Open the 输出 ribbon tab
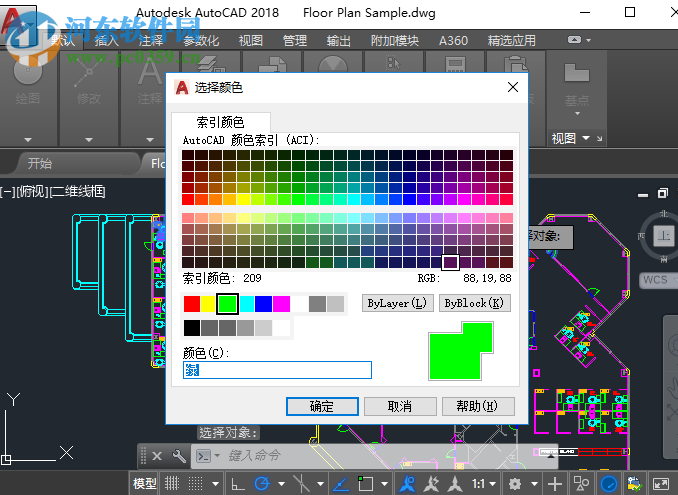Screen dimensions: 678x495 [339, 41]
